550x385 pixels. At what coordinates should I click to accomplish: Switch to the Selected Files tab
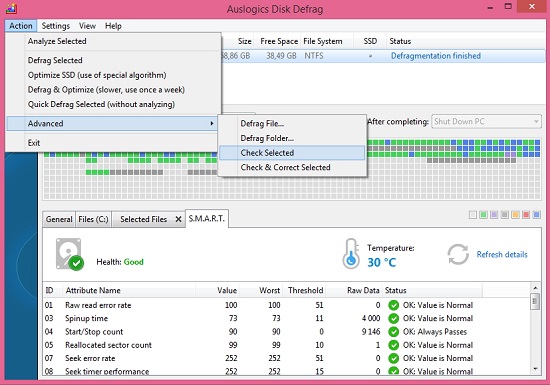pyautogui.click(x=143, y=219)
